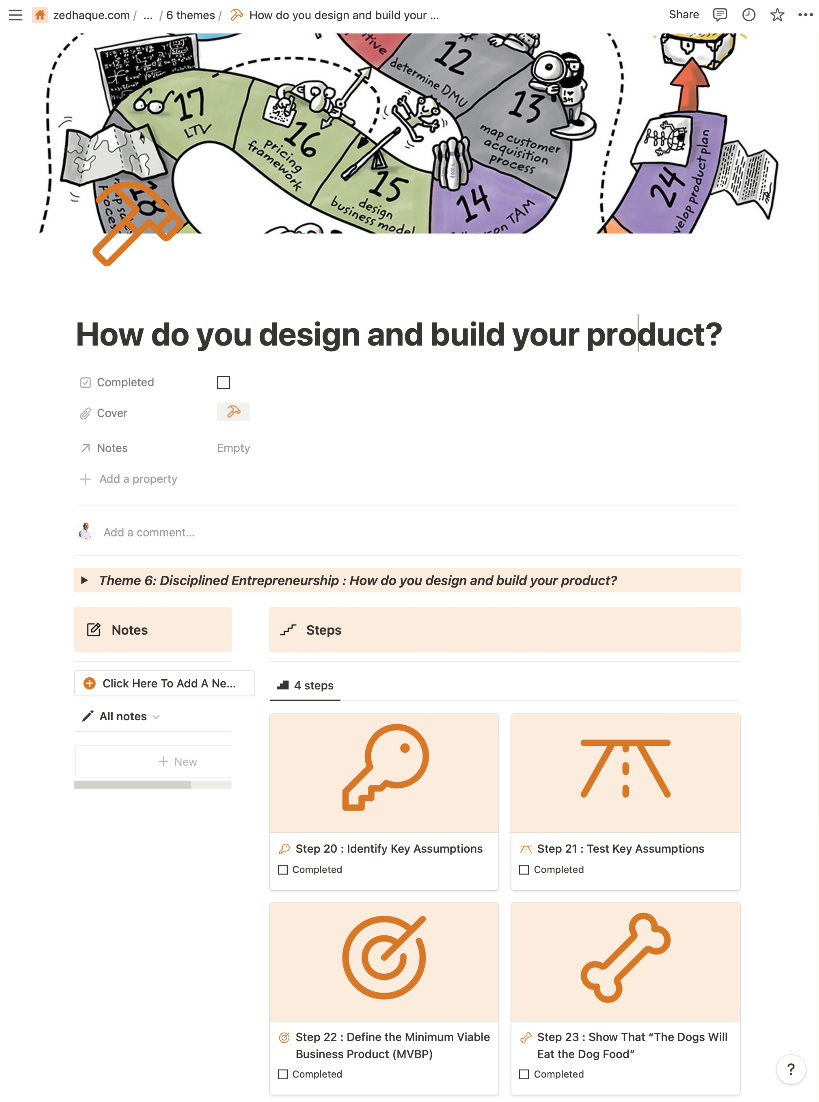The image size is (819, 1102).
Task: Click Add a property
Action: (138, 479)
